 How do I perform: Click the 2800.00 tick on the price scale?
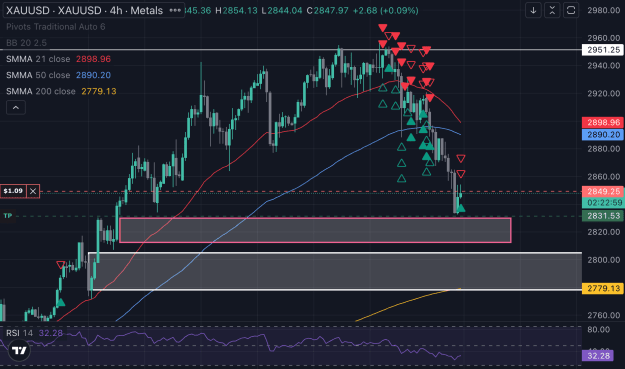[603, 260]
